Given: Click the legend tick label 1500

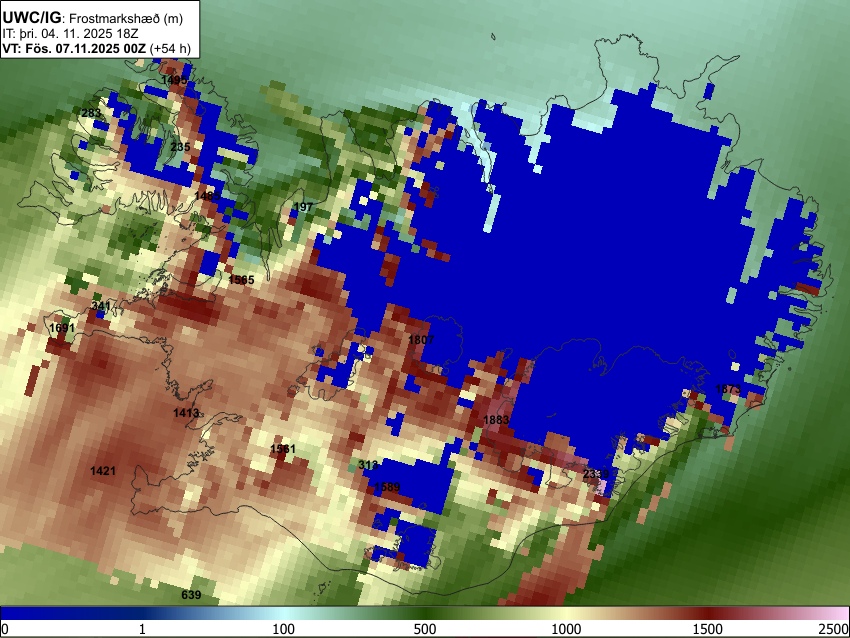Looking at the screenshot, I should tap(708, 629).
